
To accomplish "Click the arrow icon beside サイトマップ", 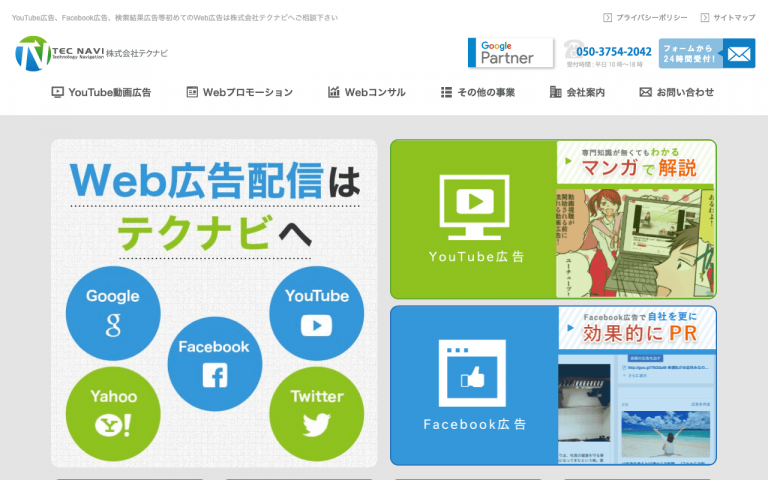I will 705,18.
